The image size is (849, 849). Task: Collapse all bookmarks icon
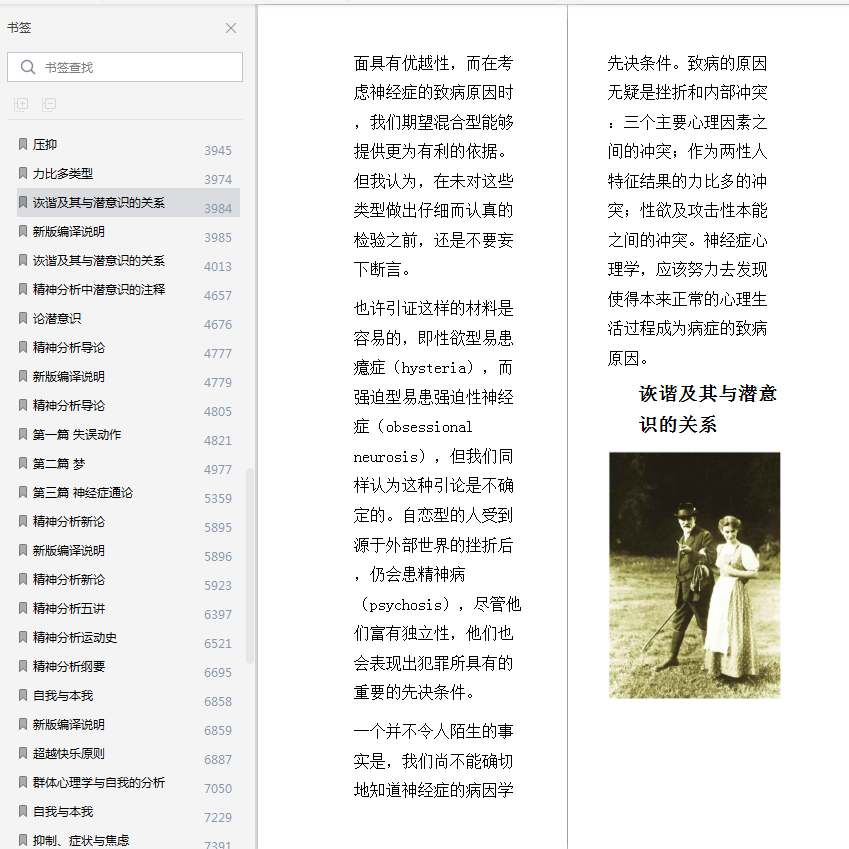coord(49,104)
